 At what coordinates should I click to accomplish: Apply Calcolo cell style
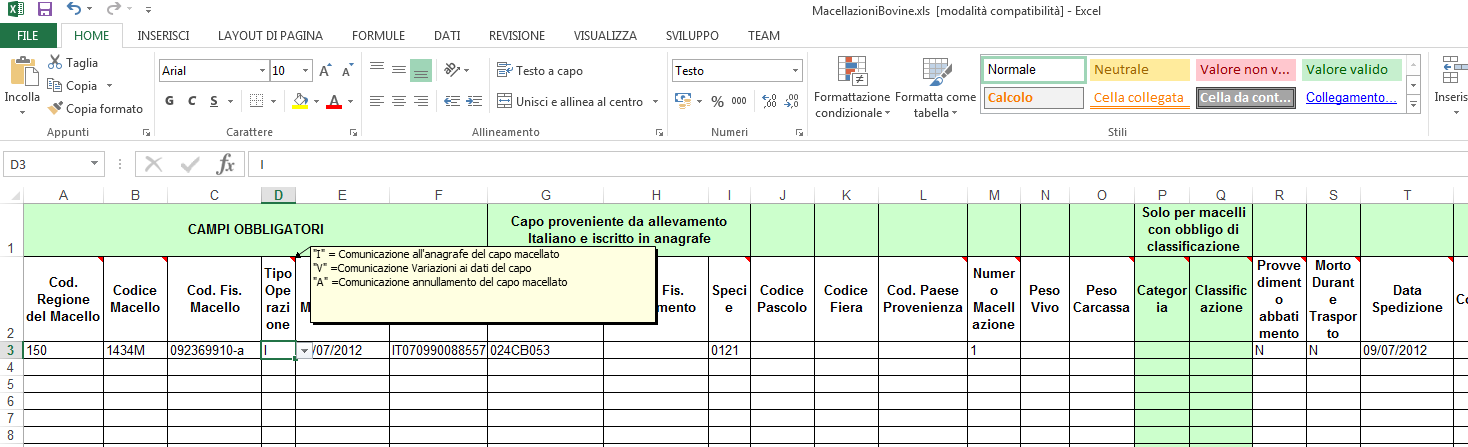pos(1034,98)
